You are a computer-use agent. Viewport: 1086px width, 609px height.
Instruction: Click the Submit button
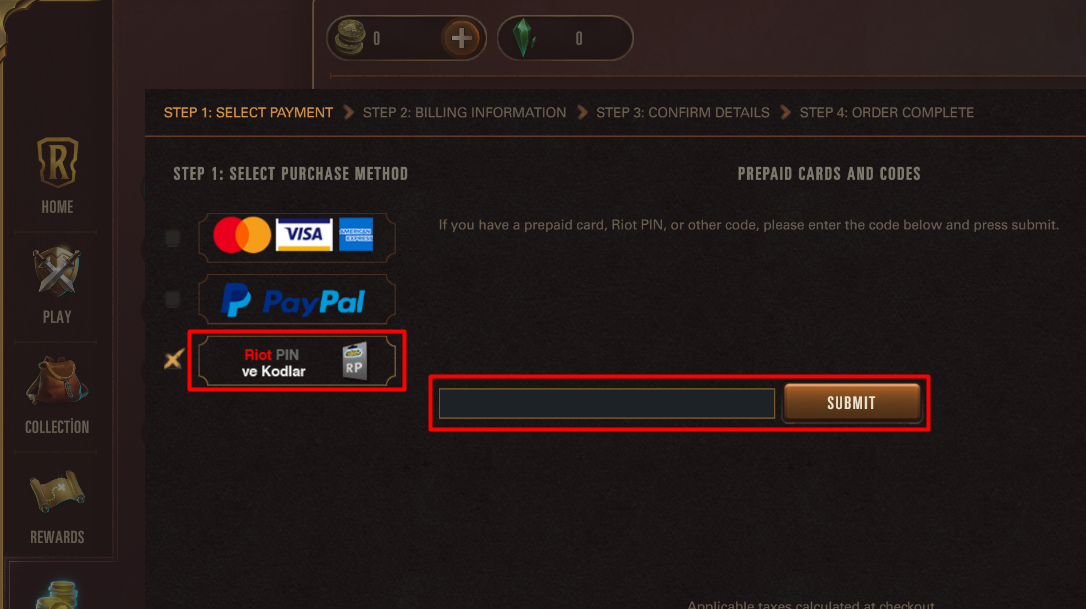[852, 403]
